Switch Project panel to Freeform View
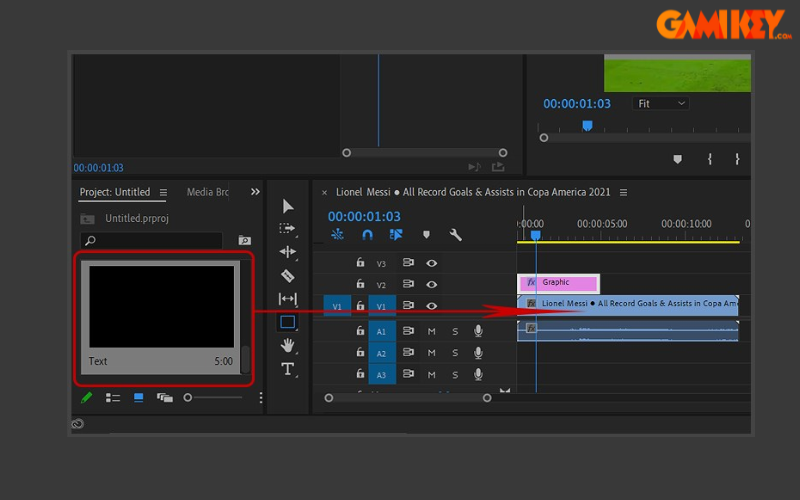The image size is (800, 500). pyautogui.click(x=164, y=397)
